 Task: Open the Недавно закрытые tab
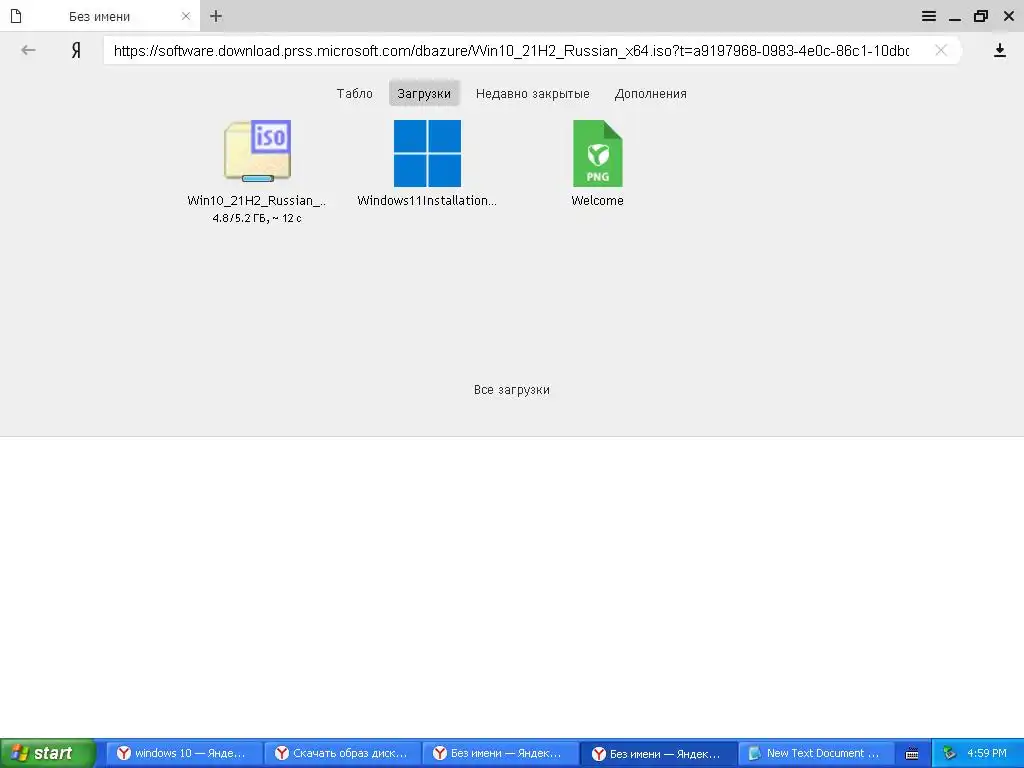533,93
